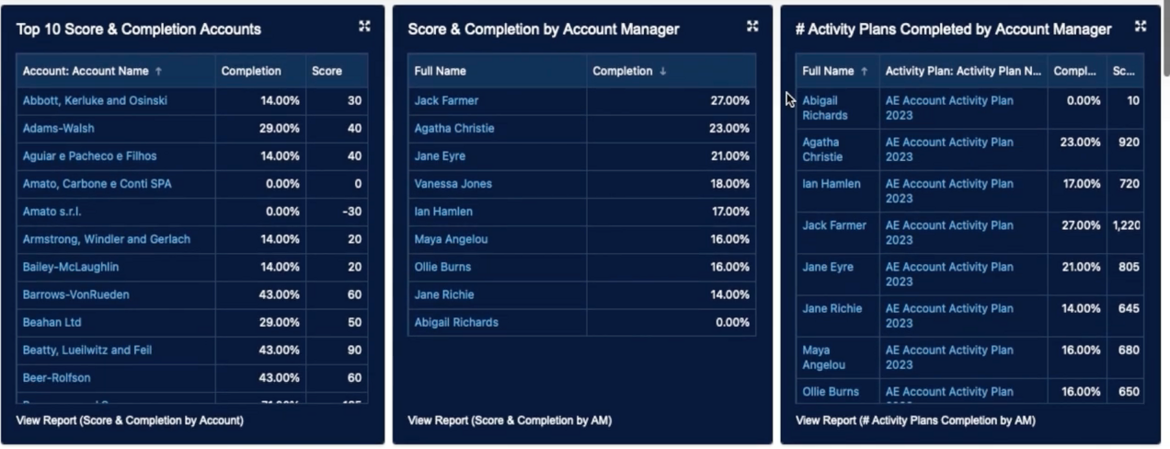1170x449 pixels.
Task: Sort by Account Name column ascending arrow
Action: click(x=159, y=71)
